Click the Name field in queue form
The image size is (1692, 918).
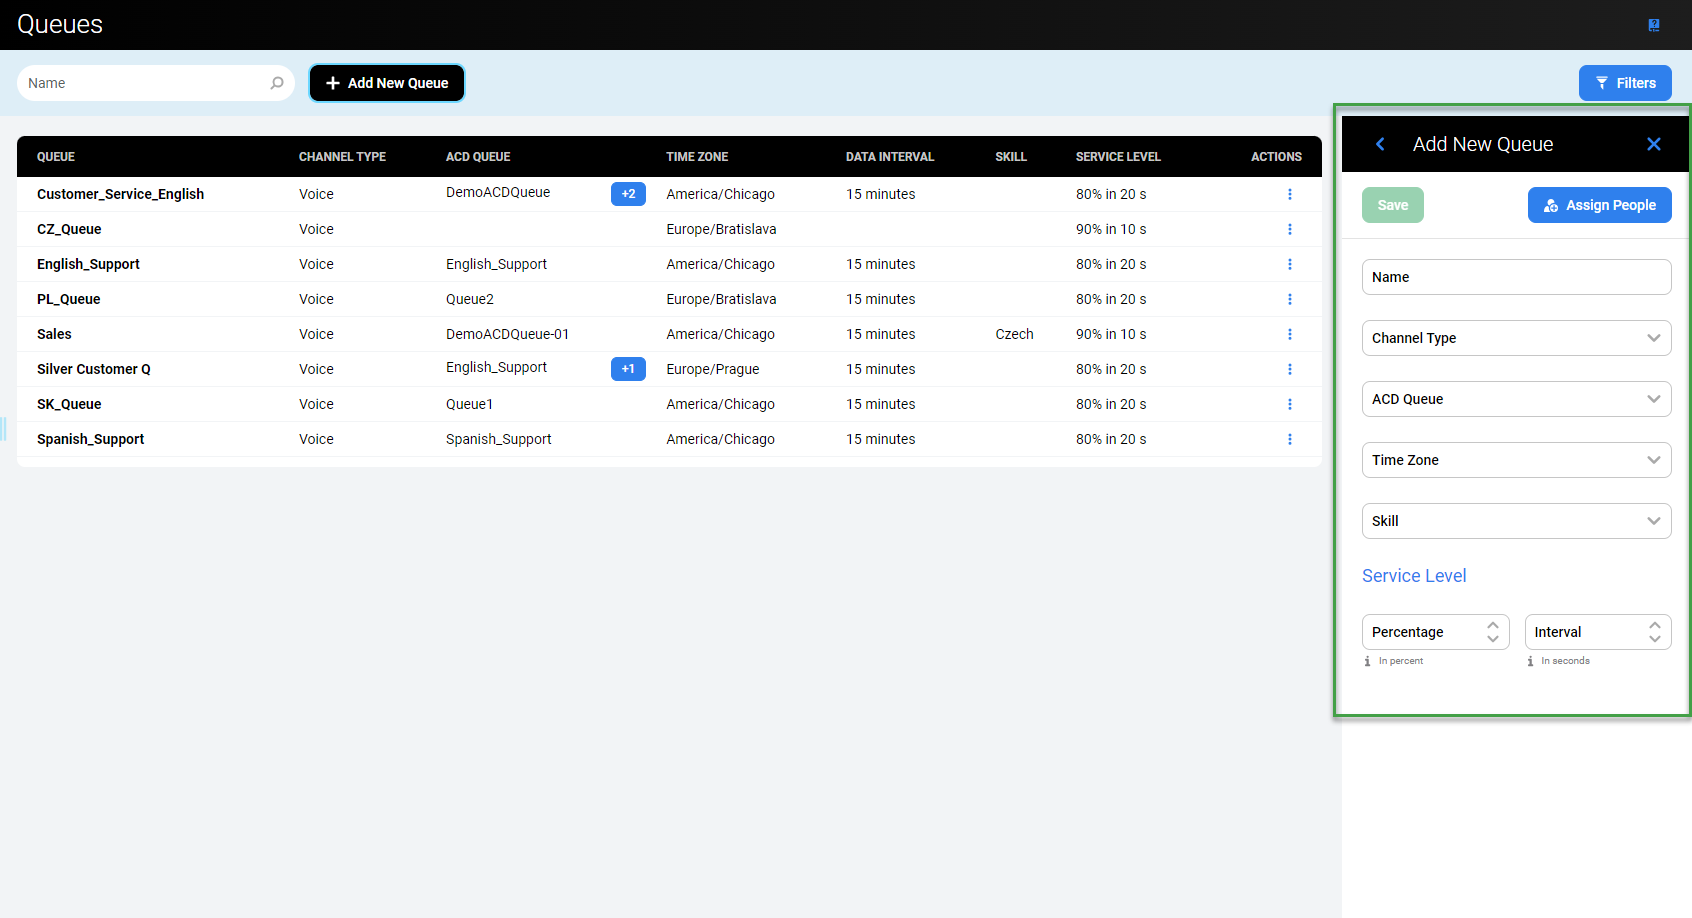pos(1516,277)
